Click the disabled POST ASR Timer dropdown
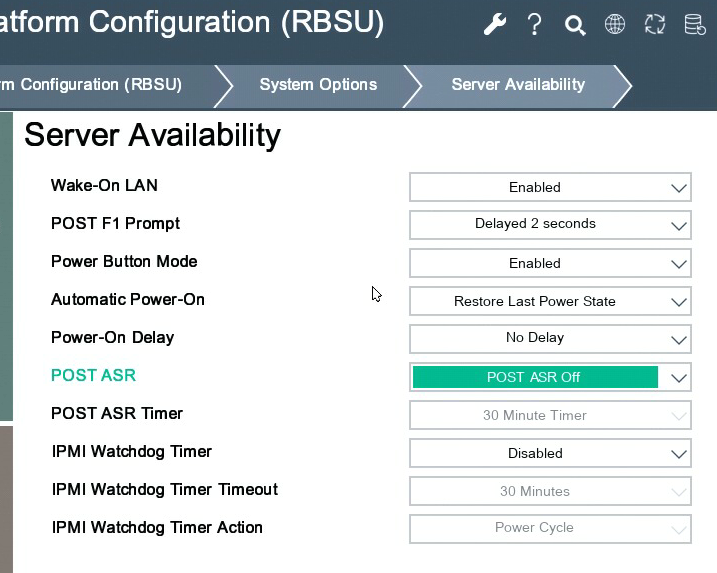Image resolution: width=717 pixels, height=573 pixels. pos(550,415)
